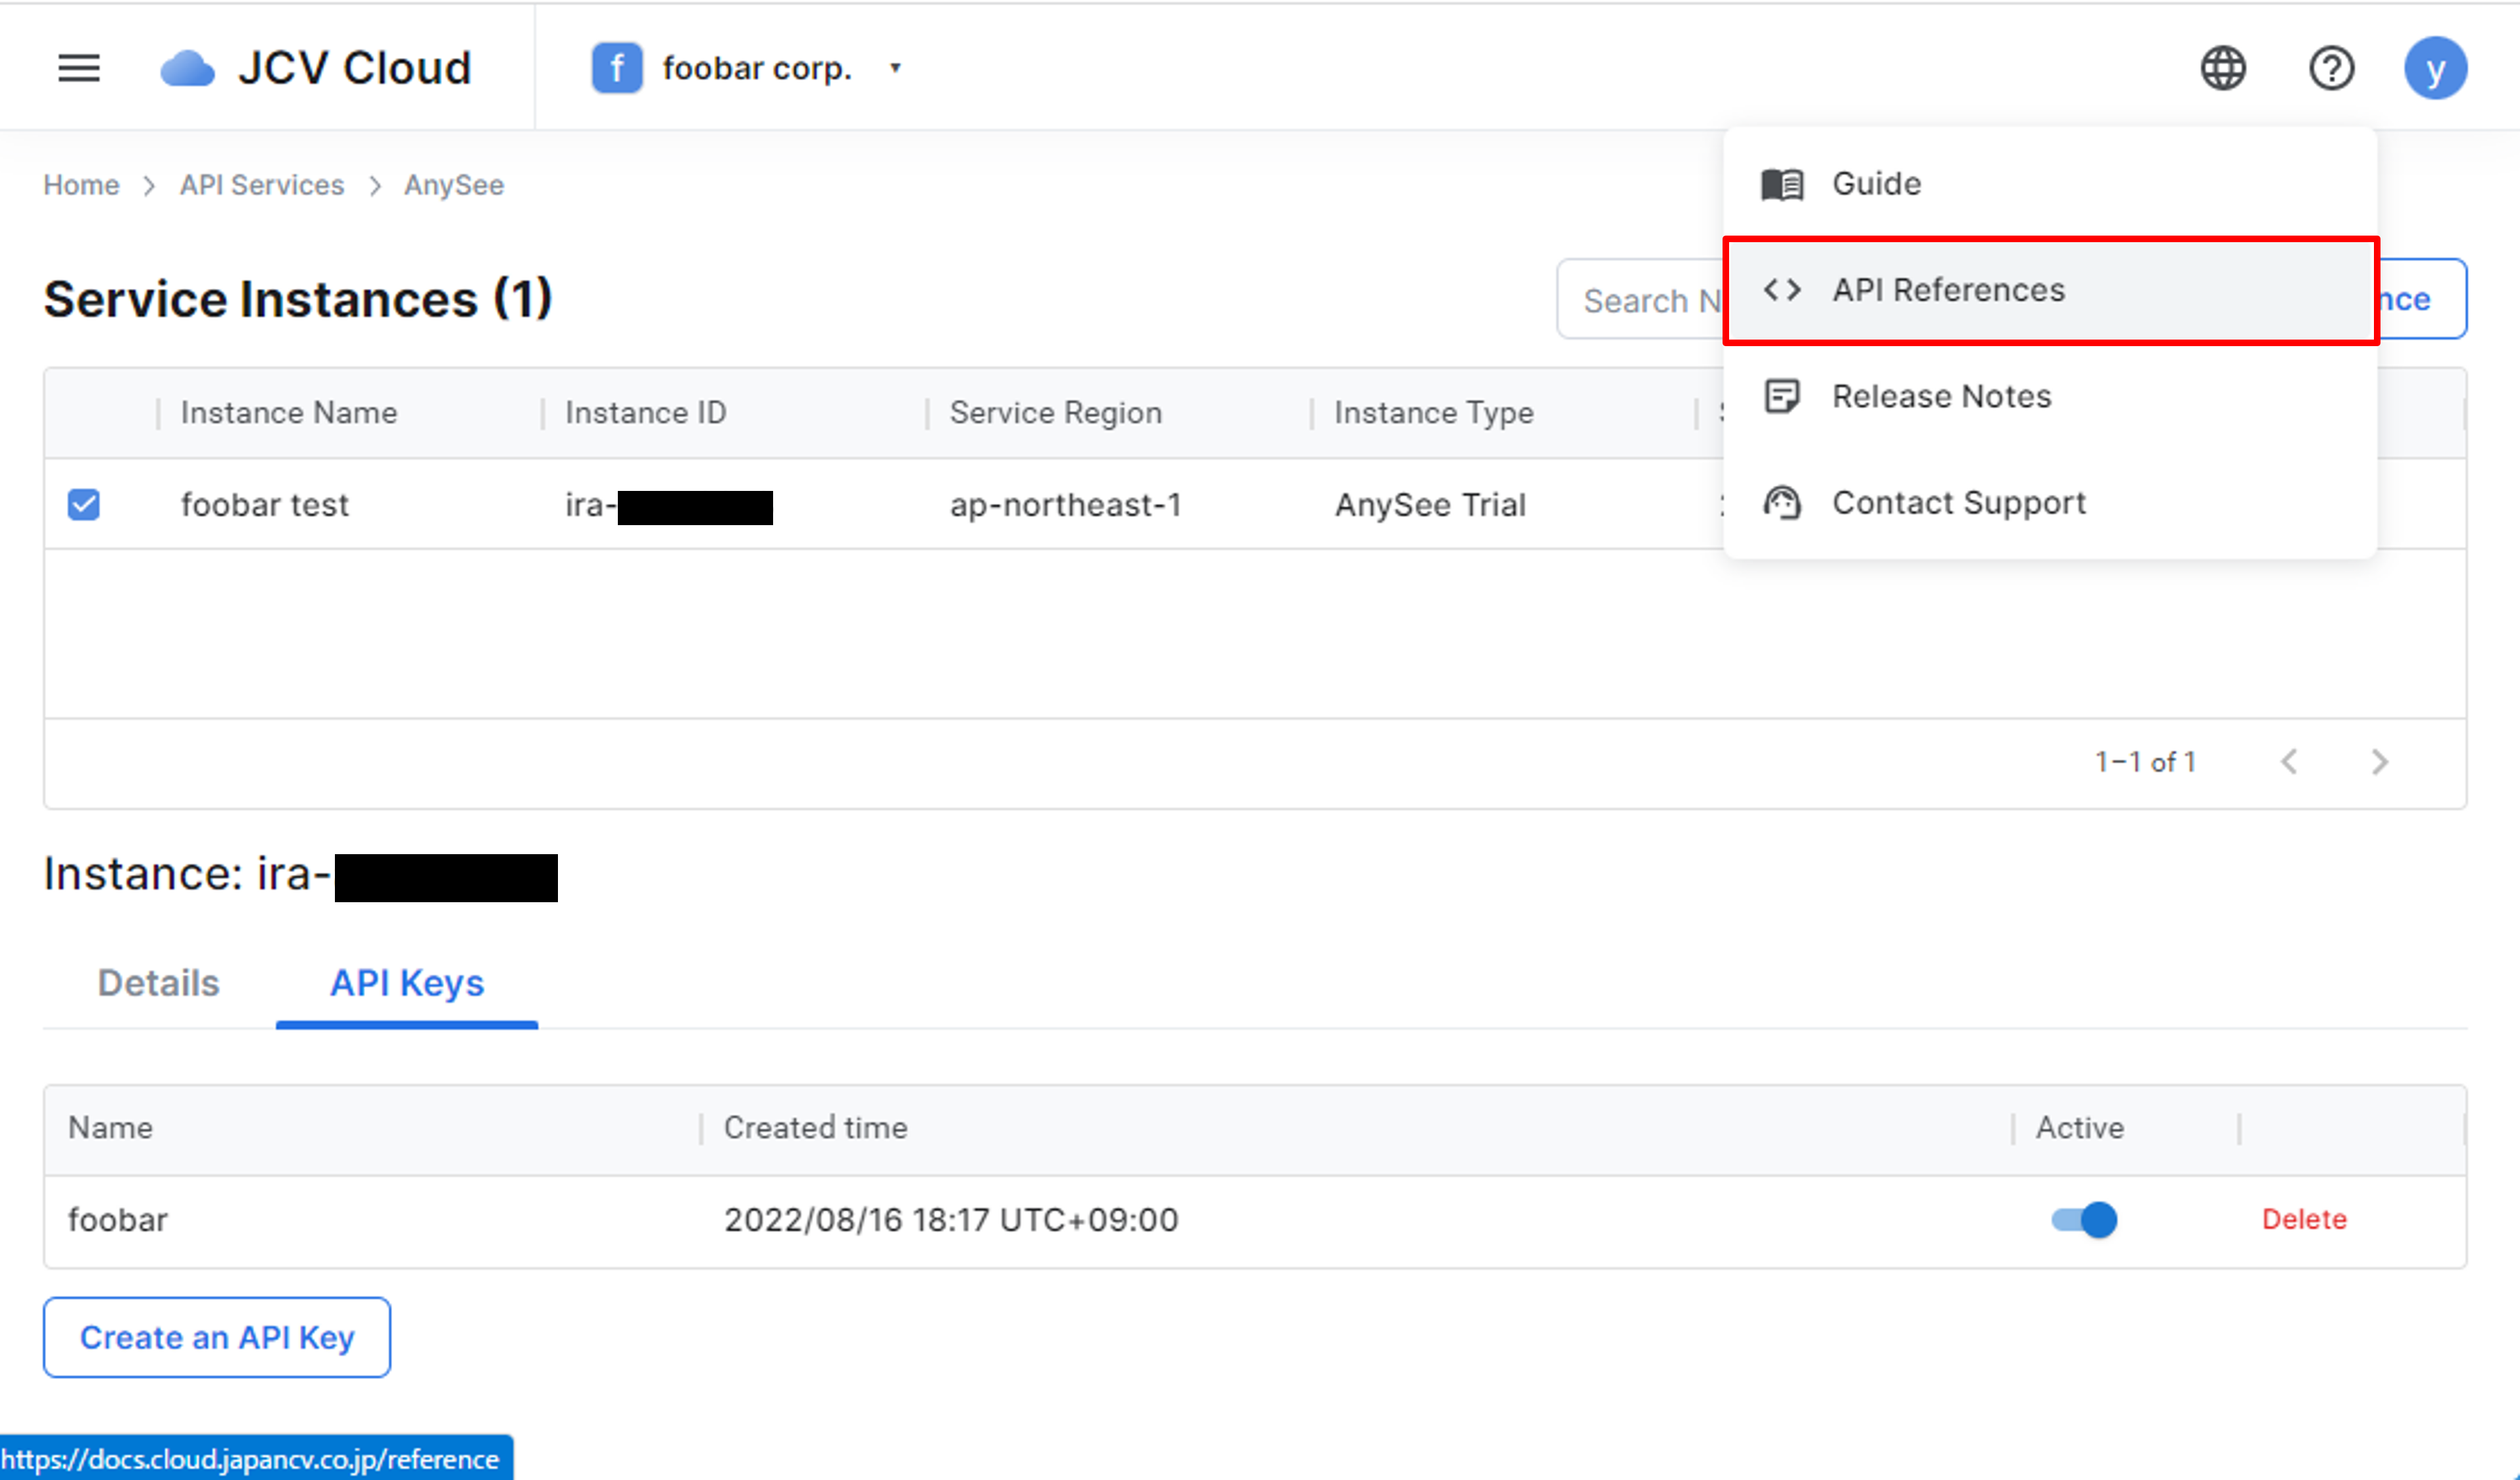Click the foobar corp. 'f' organization icon
The image size is (2520, 1480).
[x=617, y=68]
